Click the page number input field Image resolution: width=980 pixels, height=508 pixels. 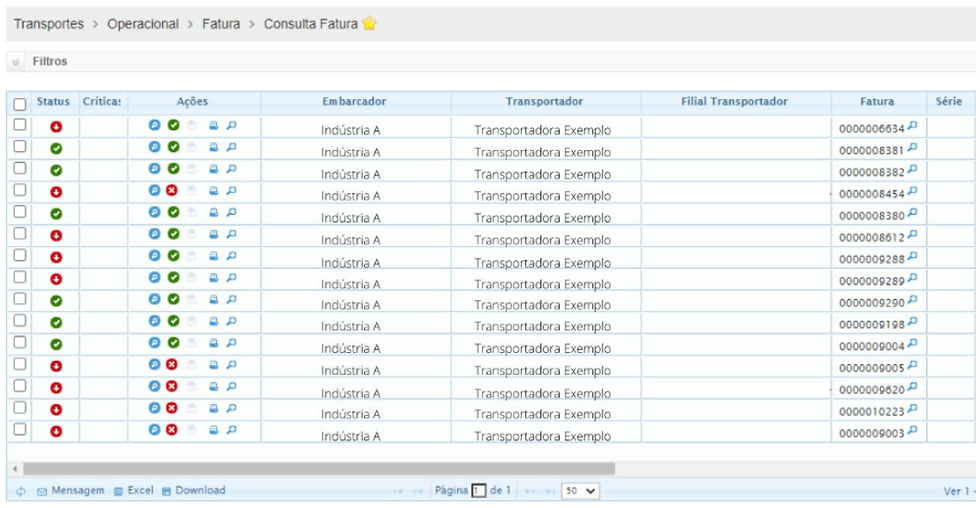[479, 491]
